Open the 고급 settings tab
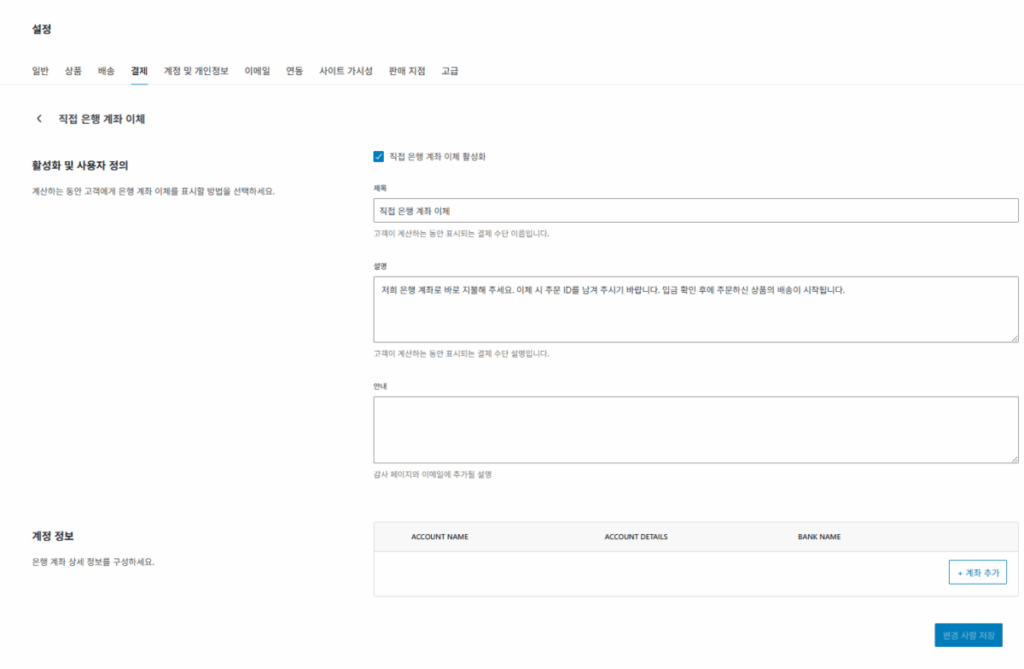 click(448, 71)
